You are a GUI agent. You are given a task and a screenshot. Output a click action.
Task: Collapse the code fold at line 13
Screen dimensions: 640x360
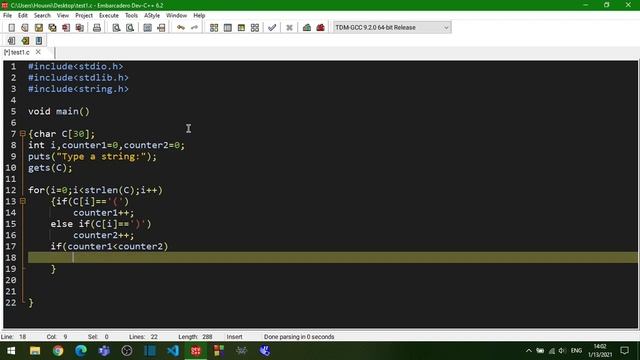[23, 201]
